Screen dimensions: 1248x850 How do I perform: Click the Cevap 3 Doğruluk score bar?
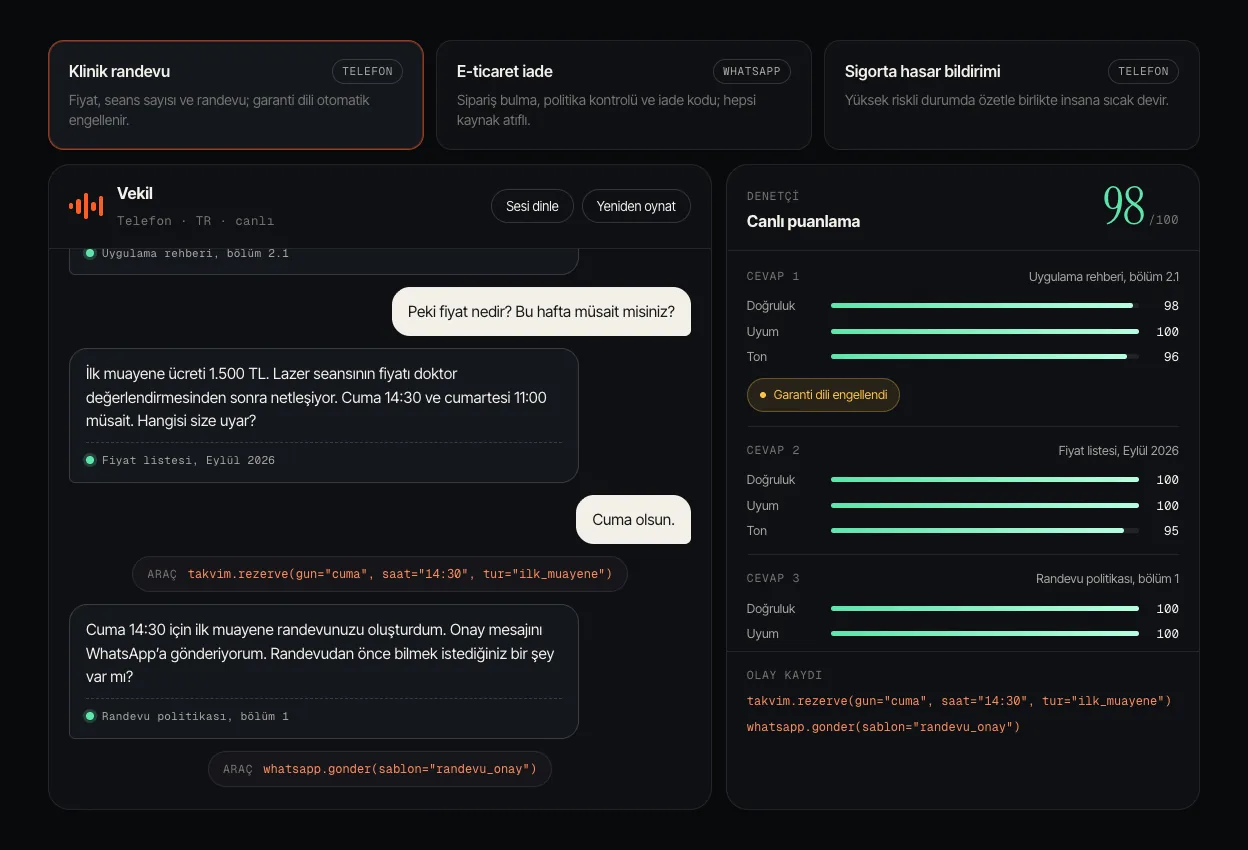(985, 608)
